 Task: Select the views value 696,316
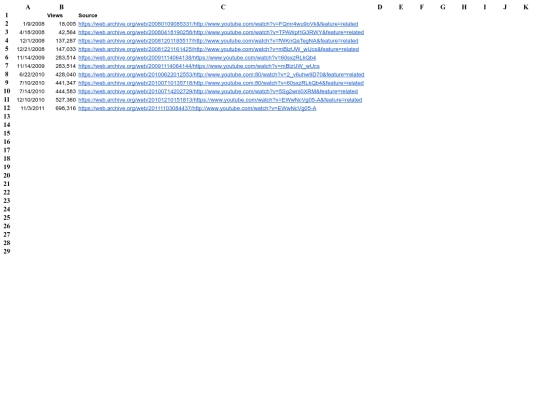click(x=66, y=108)
